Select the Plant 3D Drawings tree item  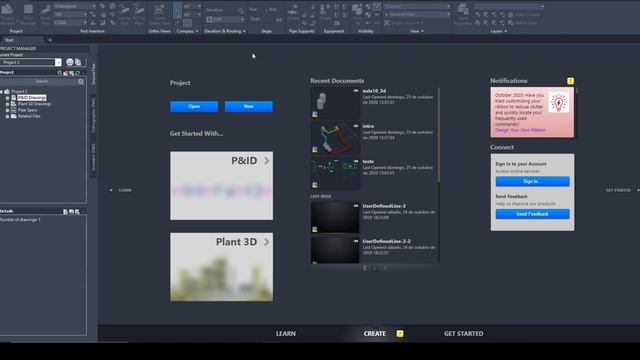coord(34,104)
